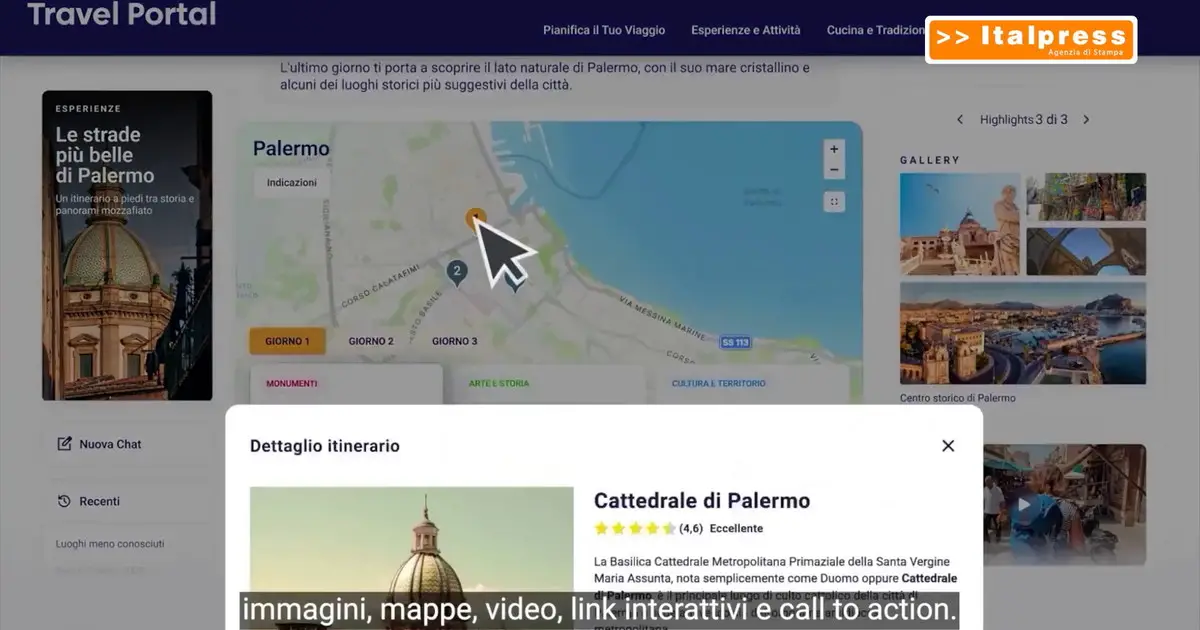Zoom in on the Palermo map

click(x=834, y=149)
